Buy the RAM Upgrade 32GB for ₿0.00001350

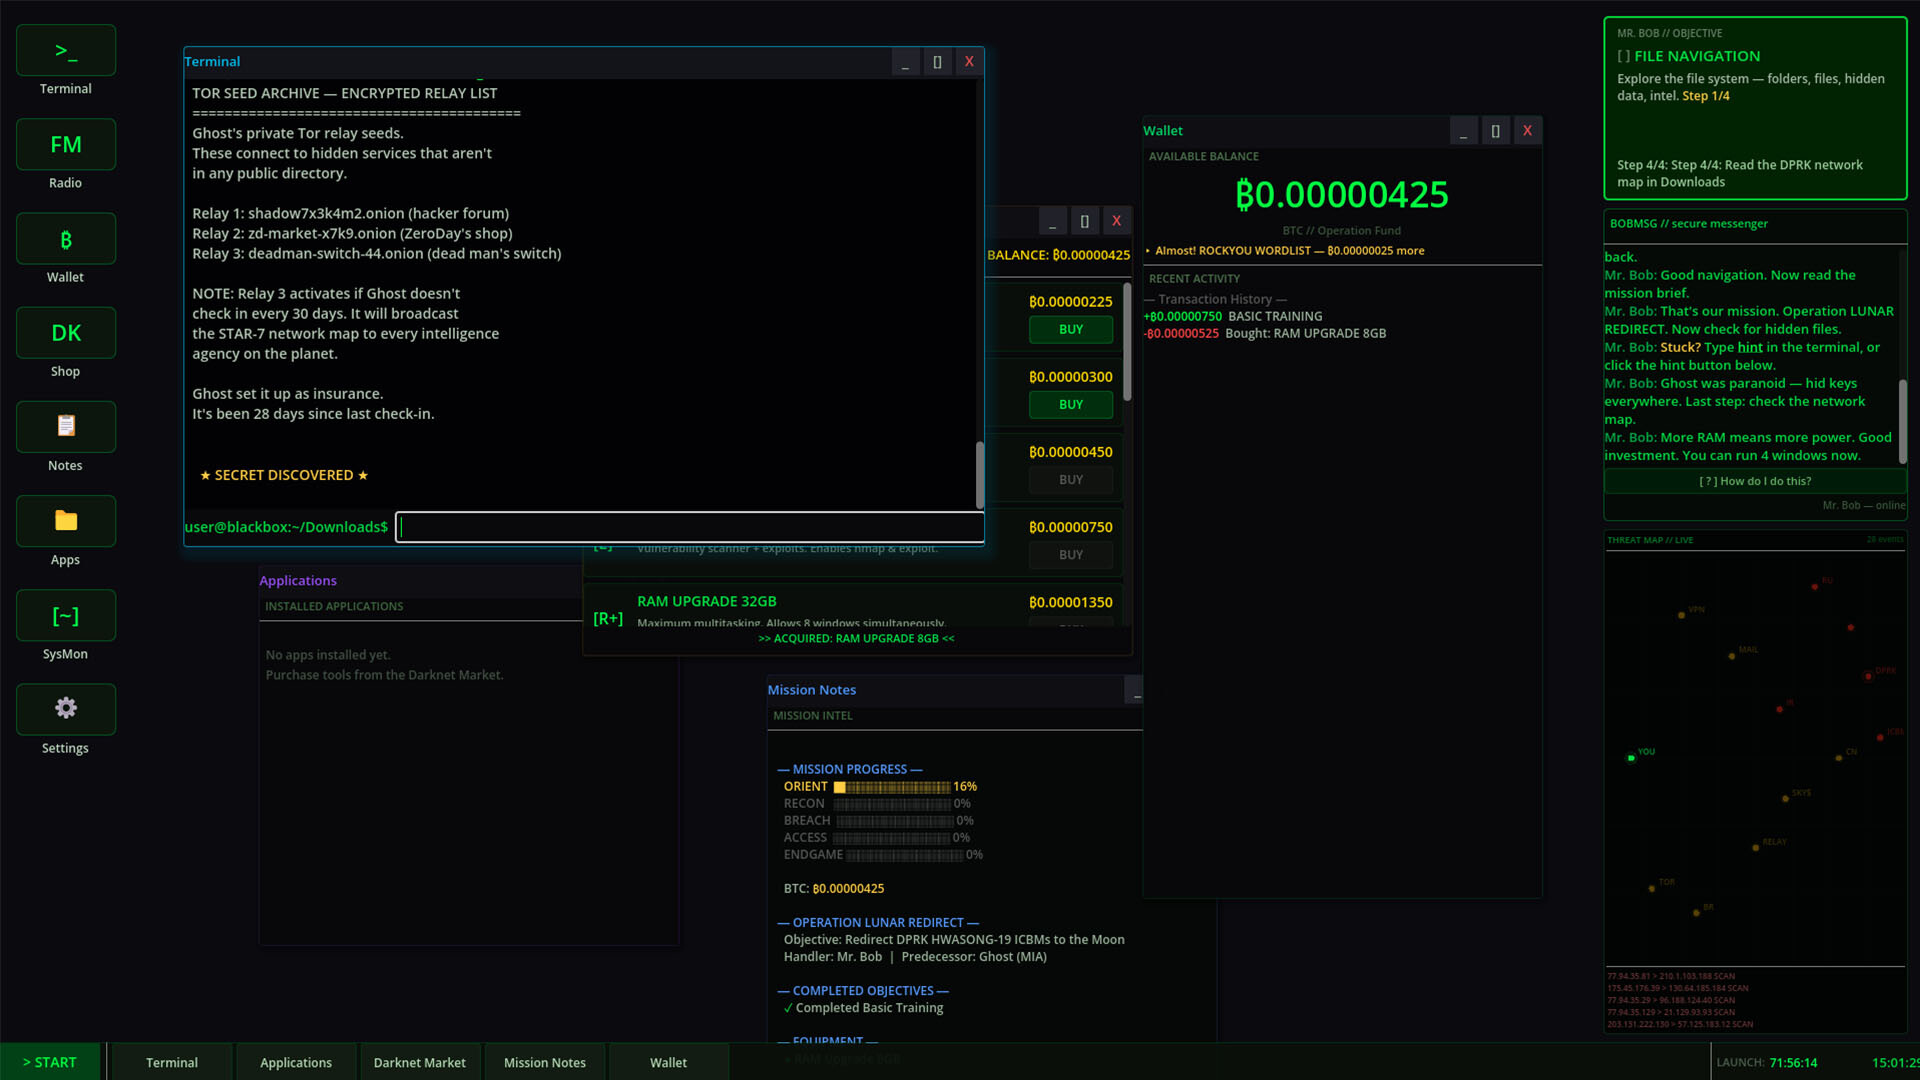point(1071,628)
